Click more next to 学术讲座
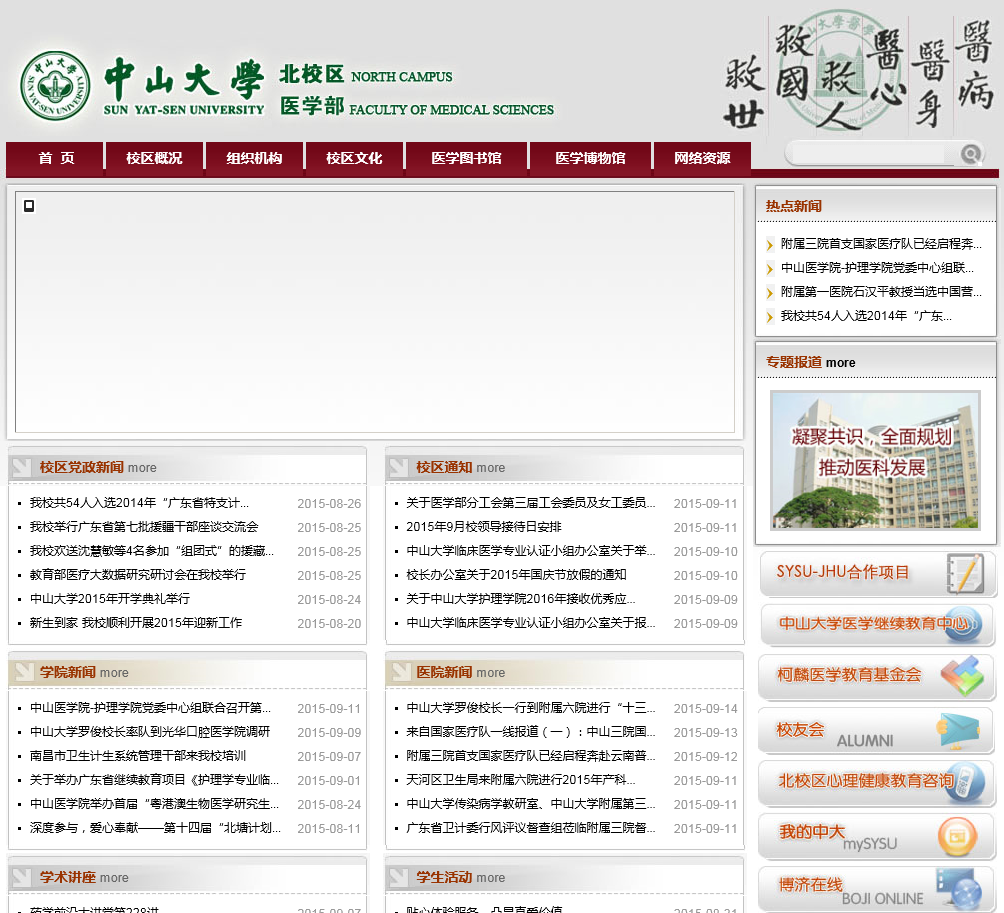This screenshot has width=1004, height=913. click(114, 878)
